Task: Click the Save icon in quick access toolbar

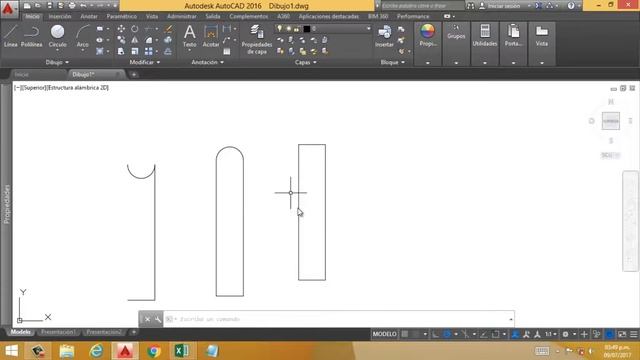Action: click(49, 6)
